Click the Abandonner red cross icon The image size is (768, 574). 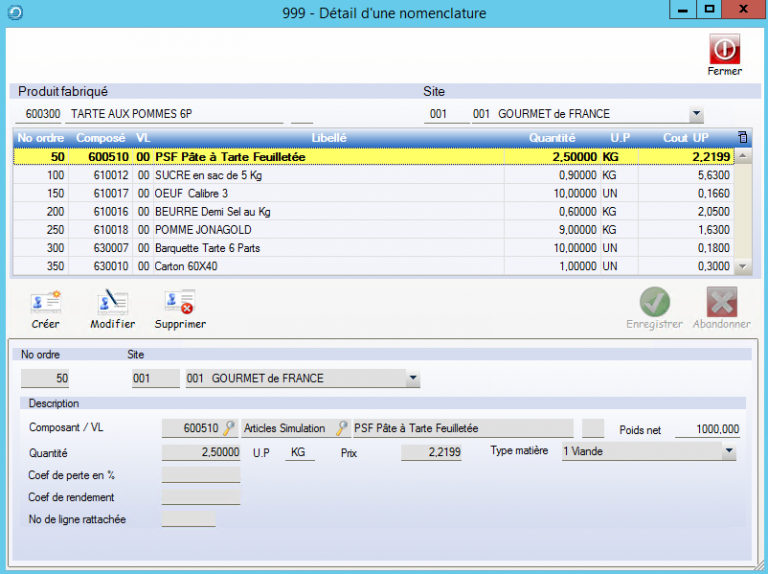click(x=721, y=302)
